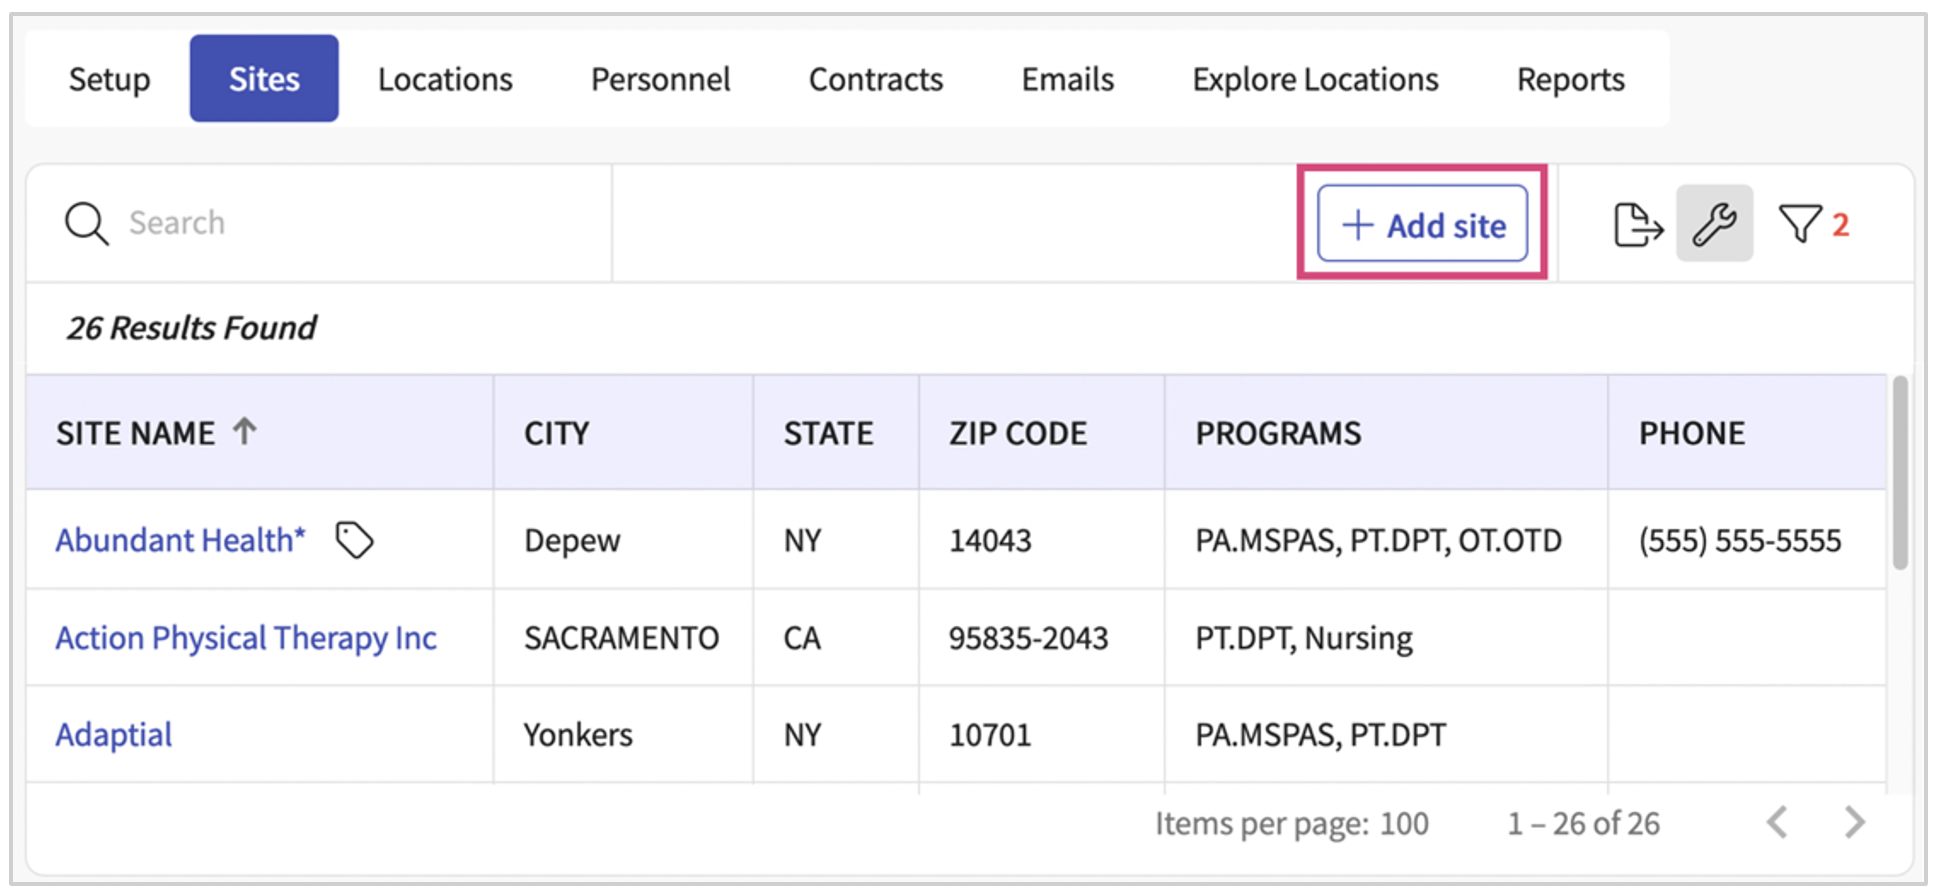
Task: Click the tag icon beside Abundant Health
Action: [354, 541]
